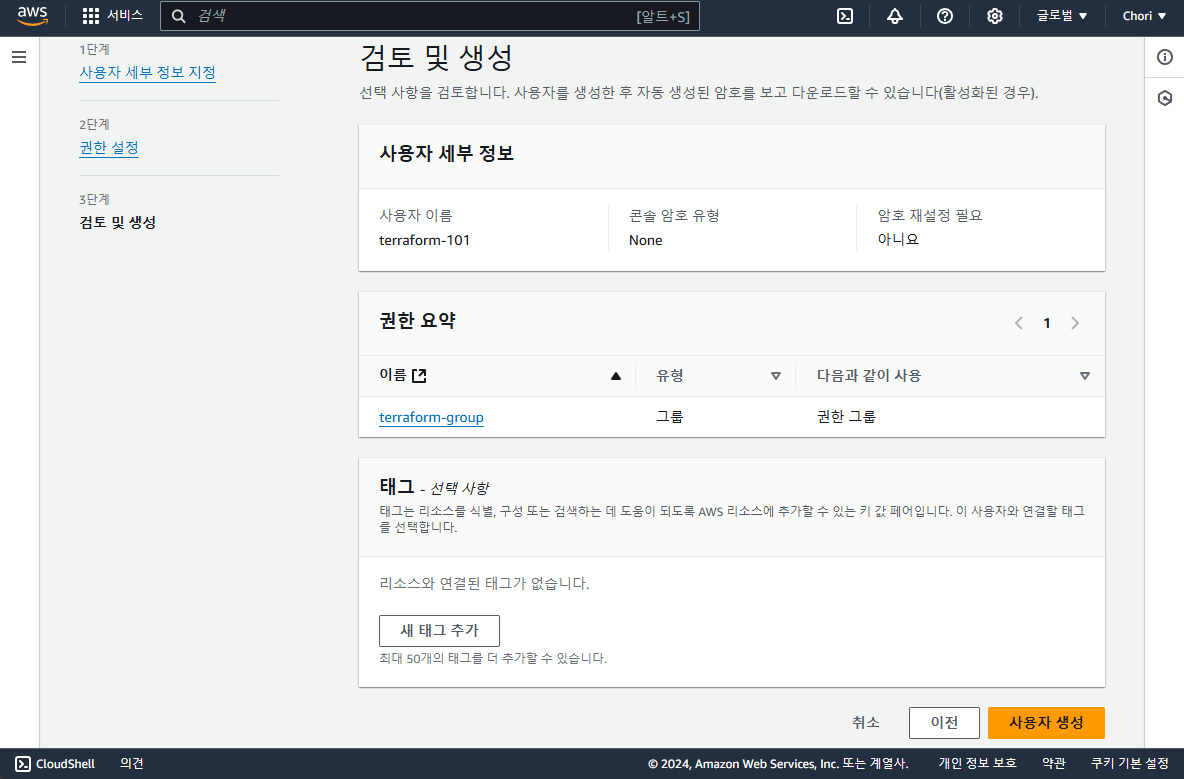The height and width of the screenshot is (779, 1184).
Task: Go to step 권한 설정
Action: (x=109, y=147)
